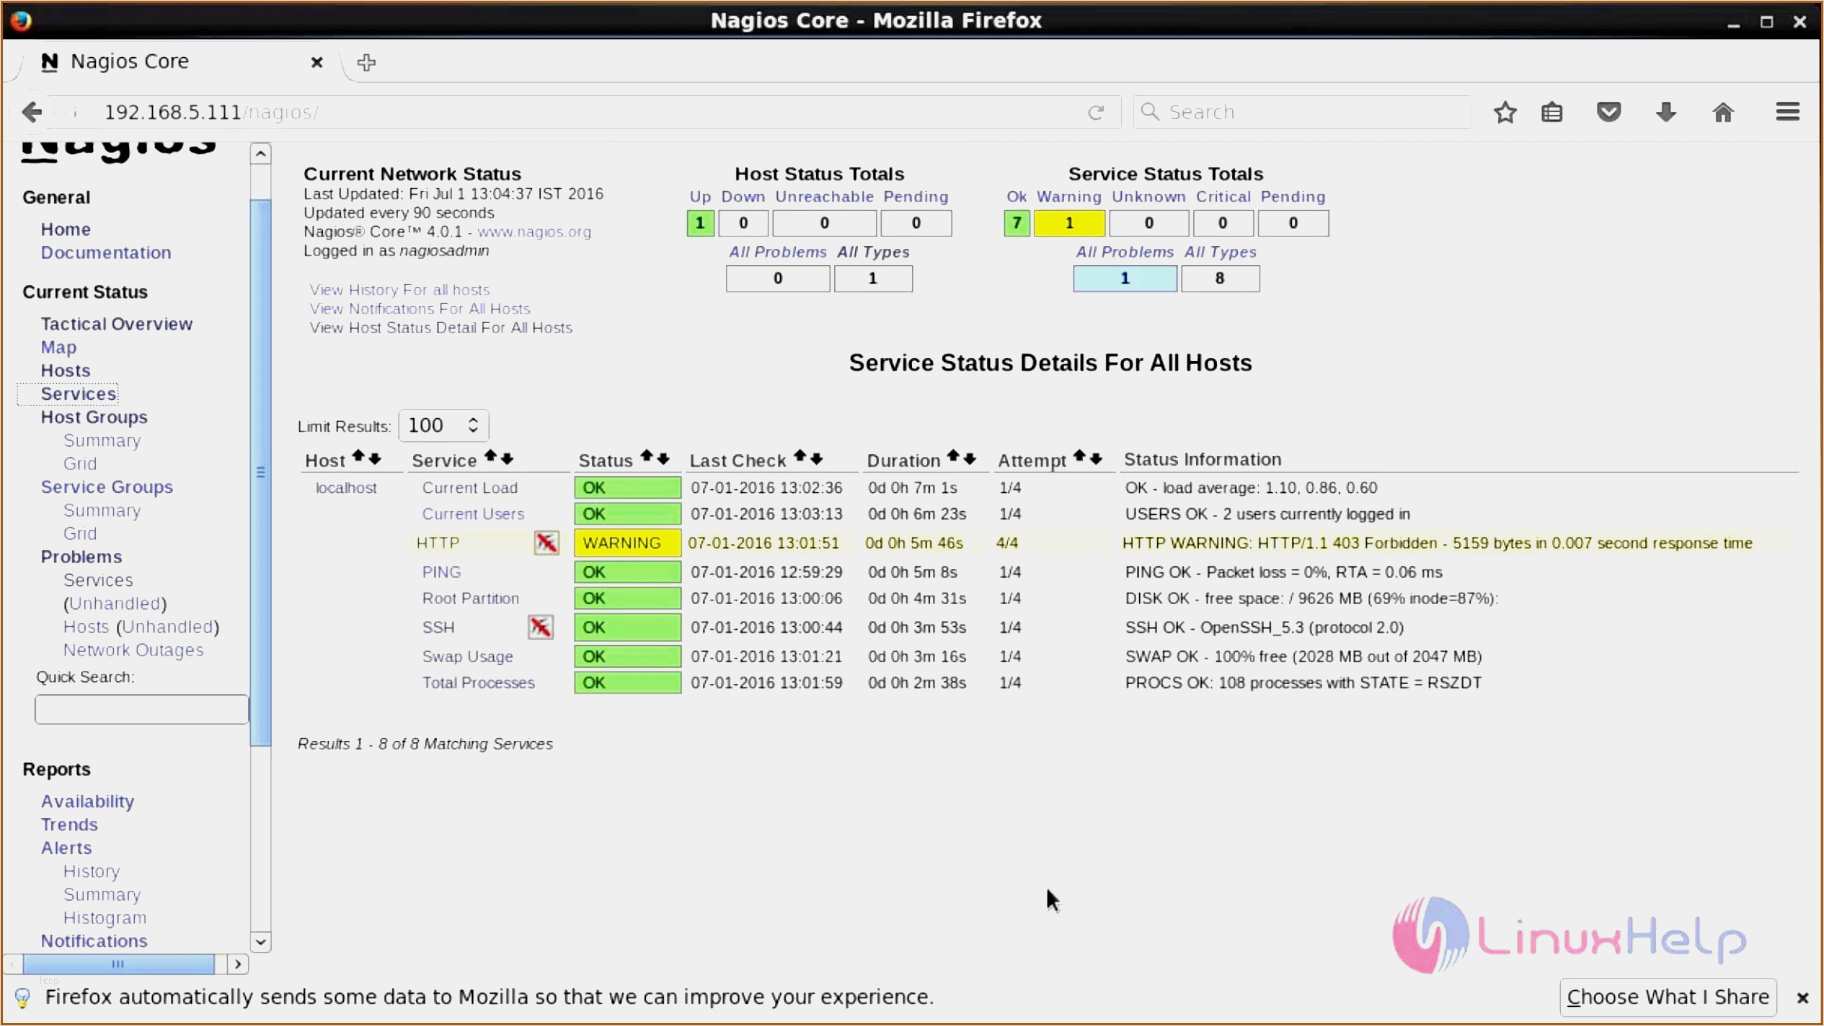
Task: Open Service Groups sidebar link
Action: point(107,487)
